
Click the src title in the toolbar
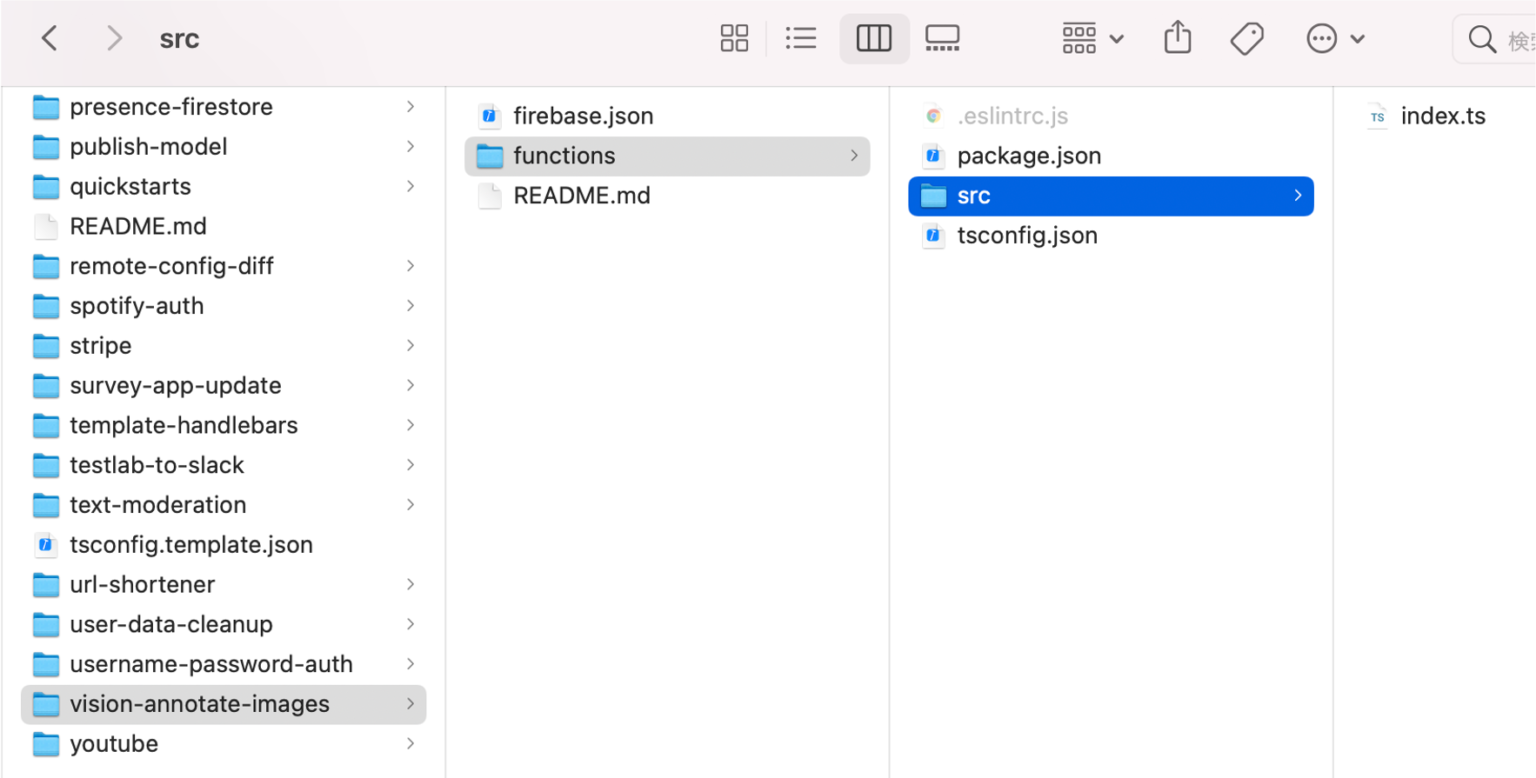coord(179,38)
